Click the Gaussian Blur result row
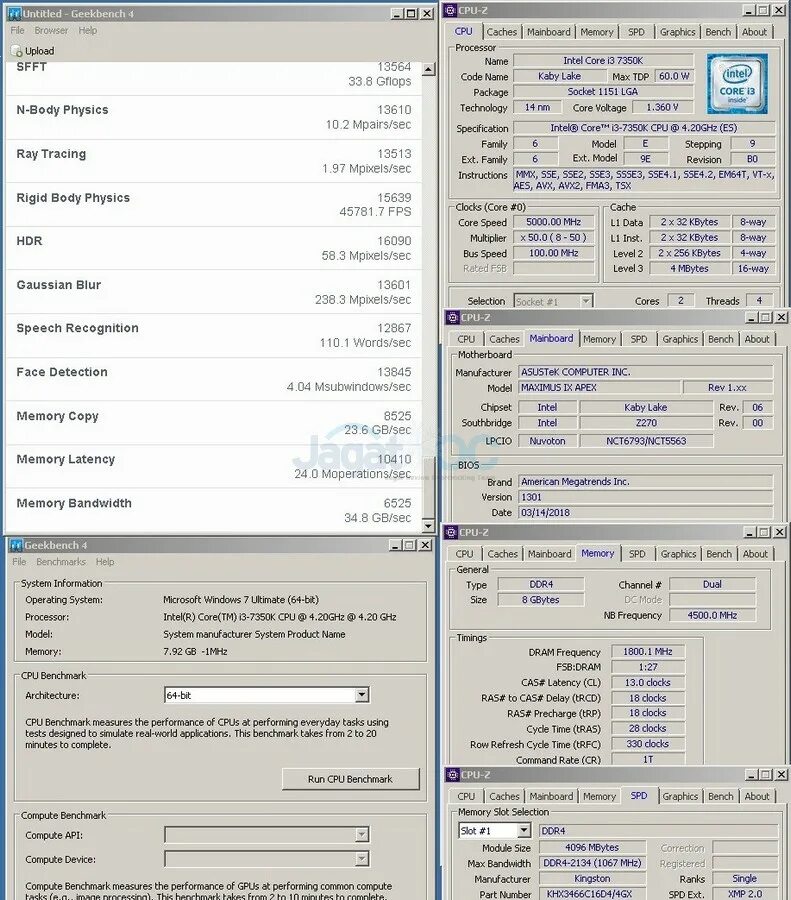Image resolution: width=791 pixels, height=900 pixels. [214, 292]
